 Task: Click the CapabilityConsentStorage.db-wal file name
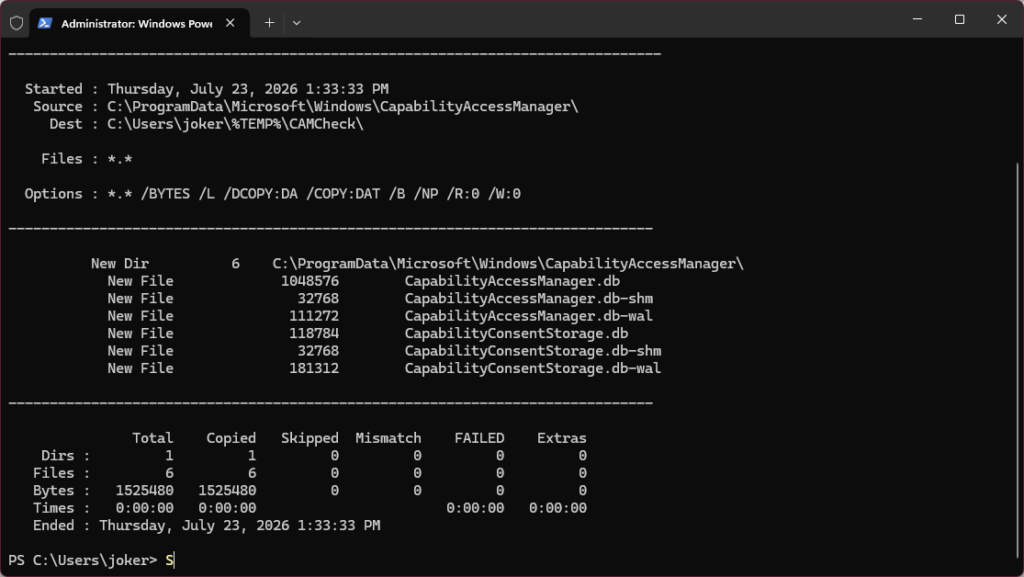(533, 368)
